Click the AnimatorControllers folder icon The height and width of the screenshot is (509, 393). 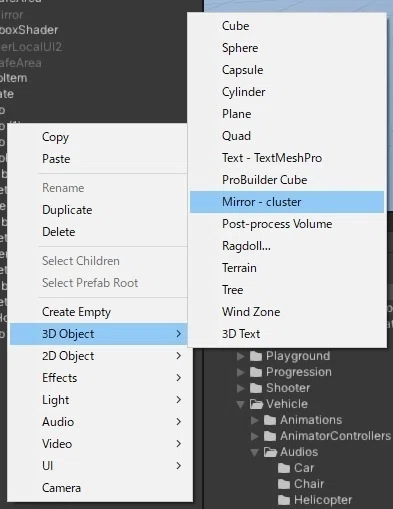point(270,436)
